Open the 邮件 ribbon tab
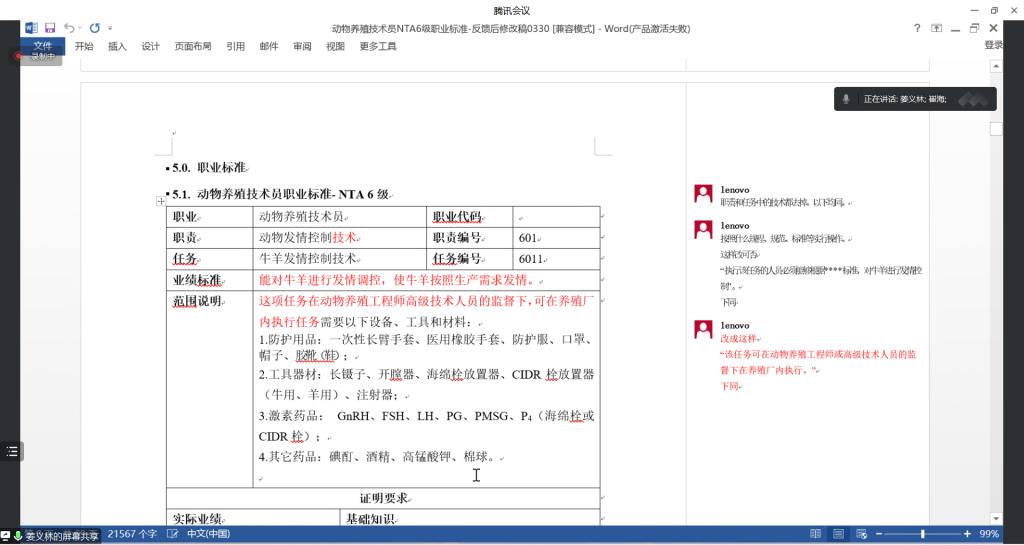 pos(268,46)
